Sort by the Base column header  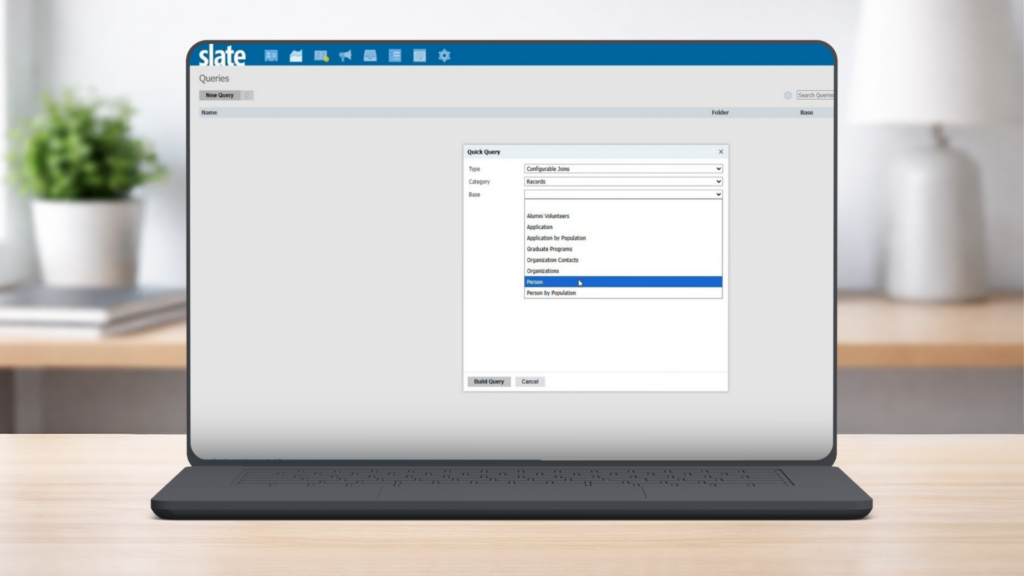[807, 112]
